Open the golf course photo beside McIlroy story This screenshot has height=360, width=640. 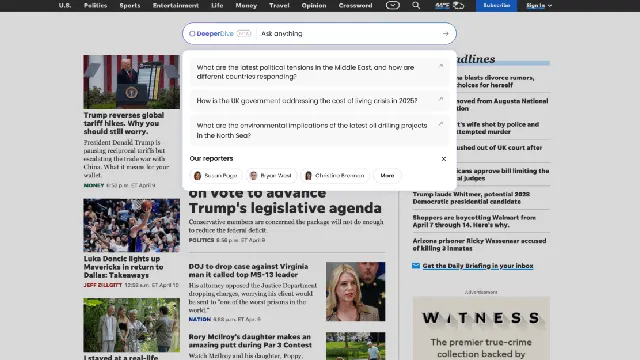coord(356,346)
